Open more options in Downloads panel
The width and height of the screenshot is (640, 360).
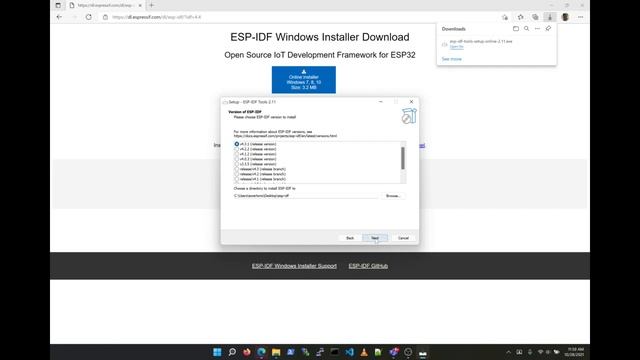[537, 29]
